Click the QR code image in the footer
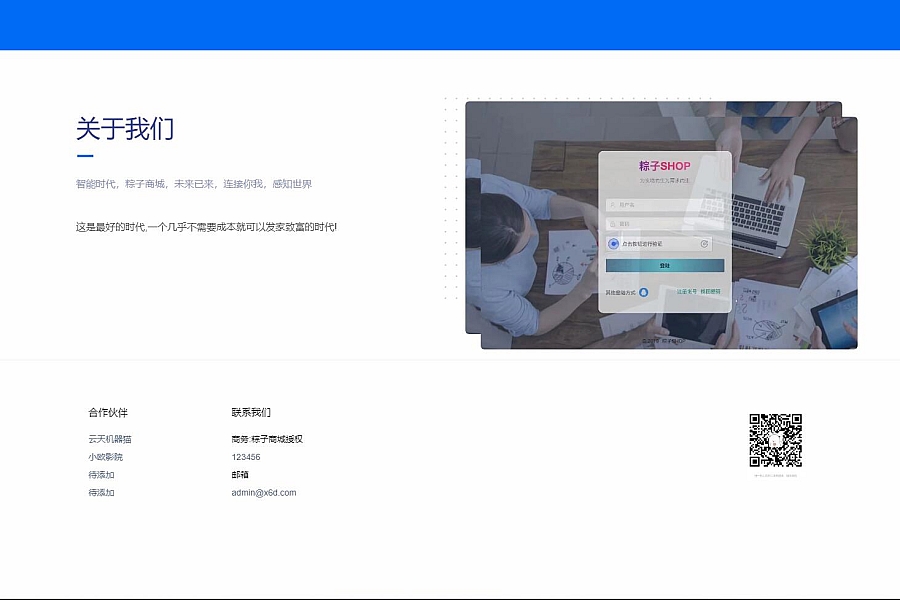The height and width of the screenshot is (600, 900). (775, 440)
